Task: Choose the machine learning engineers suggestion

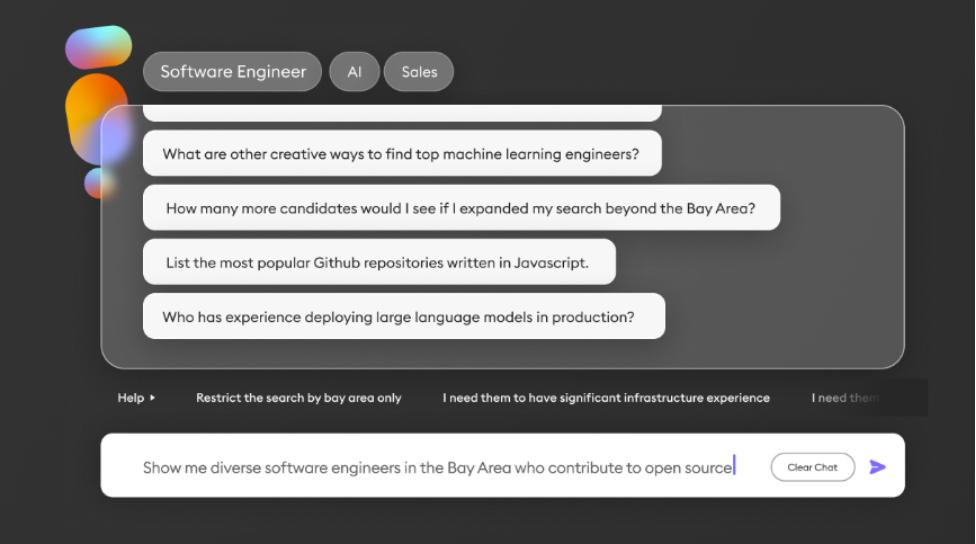Action: [x=402, y=153]
